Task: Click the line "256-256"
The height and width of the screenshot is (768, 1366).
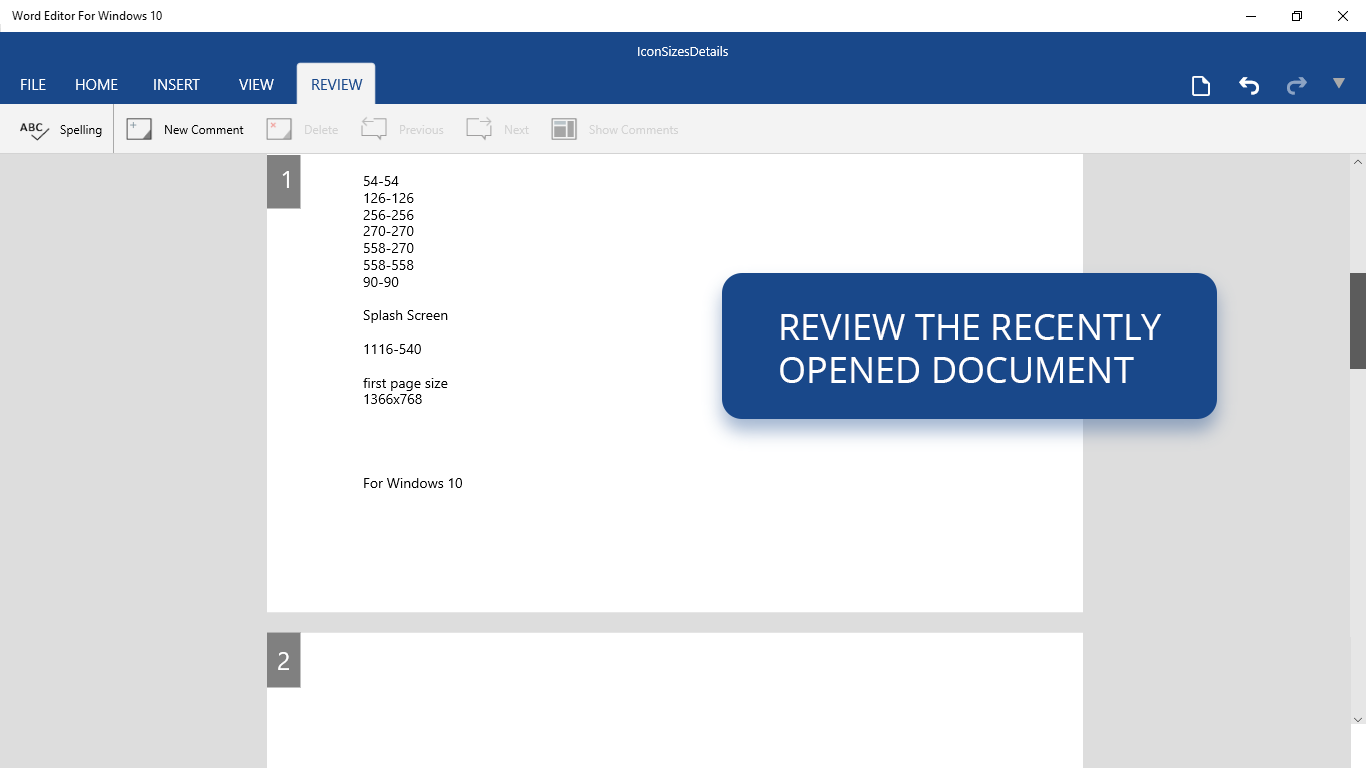Action: point(388,215)
